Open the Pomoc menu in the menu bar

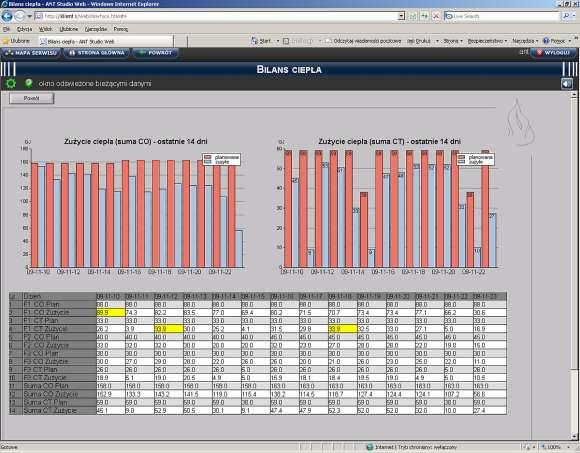[x=121, y=29]
